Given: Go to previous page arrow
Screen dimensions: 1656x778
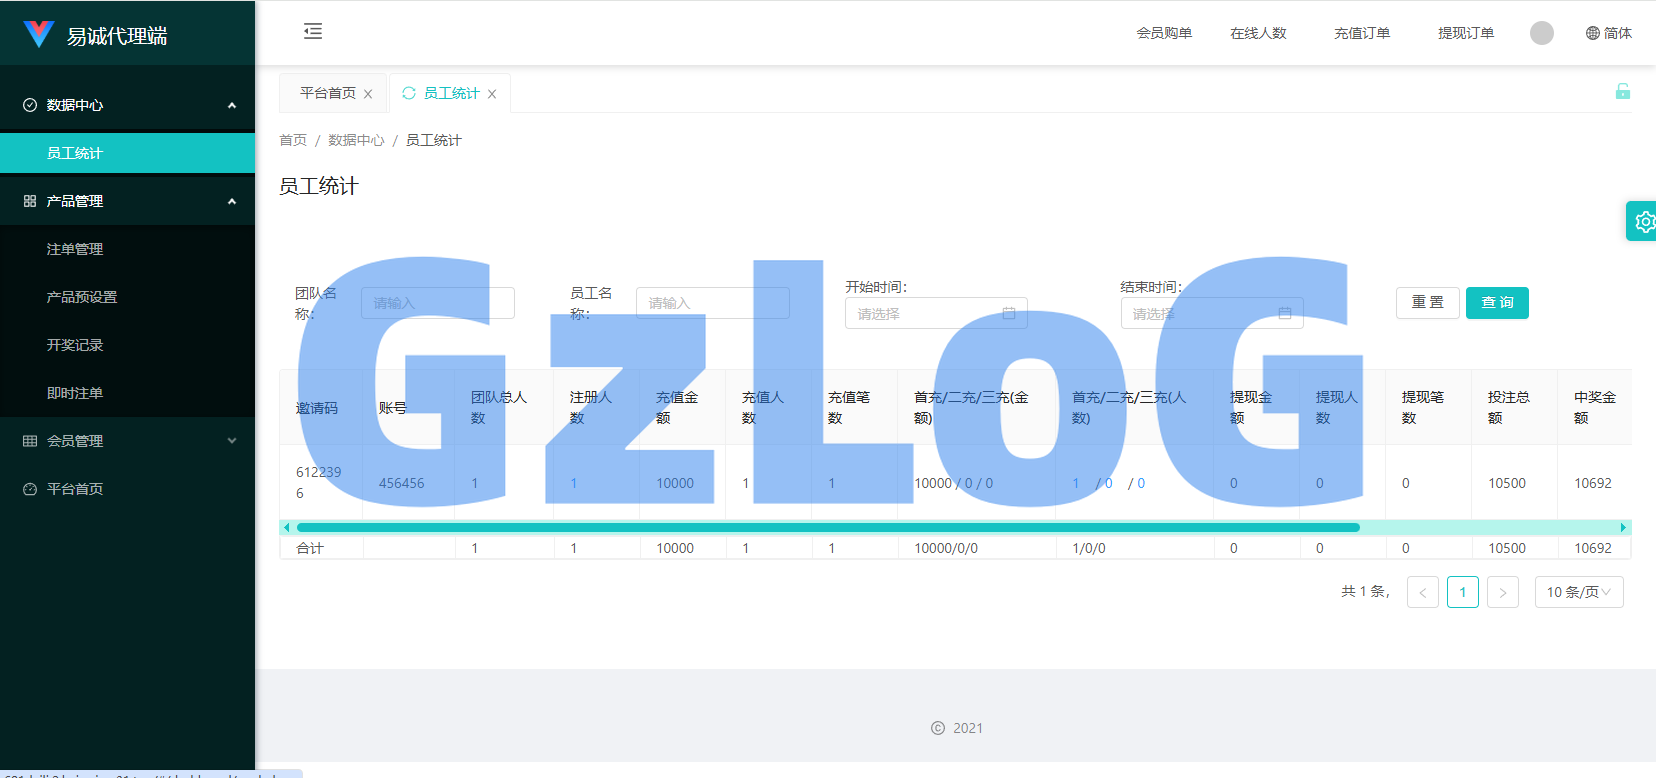Looking at the screenshot, I should (1423, 592).
